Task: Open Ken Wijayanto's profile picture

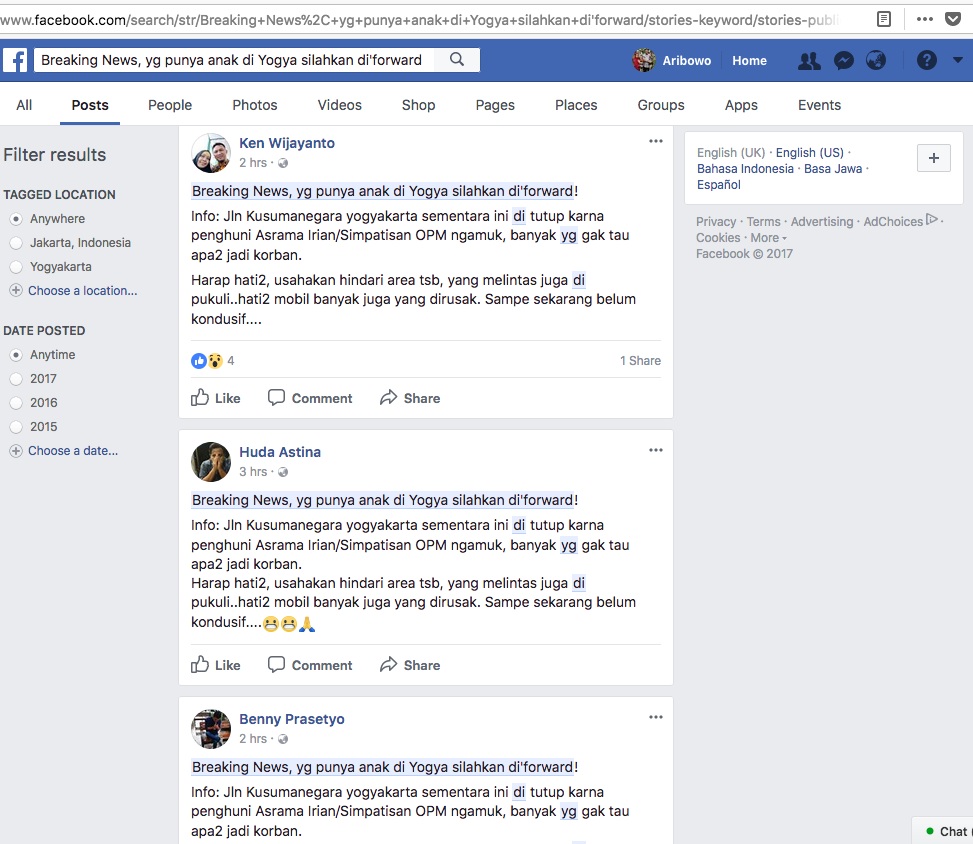Action: pos(211,153)
